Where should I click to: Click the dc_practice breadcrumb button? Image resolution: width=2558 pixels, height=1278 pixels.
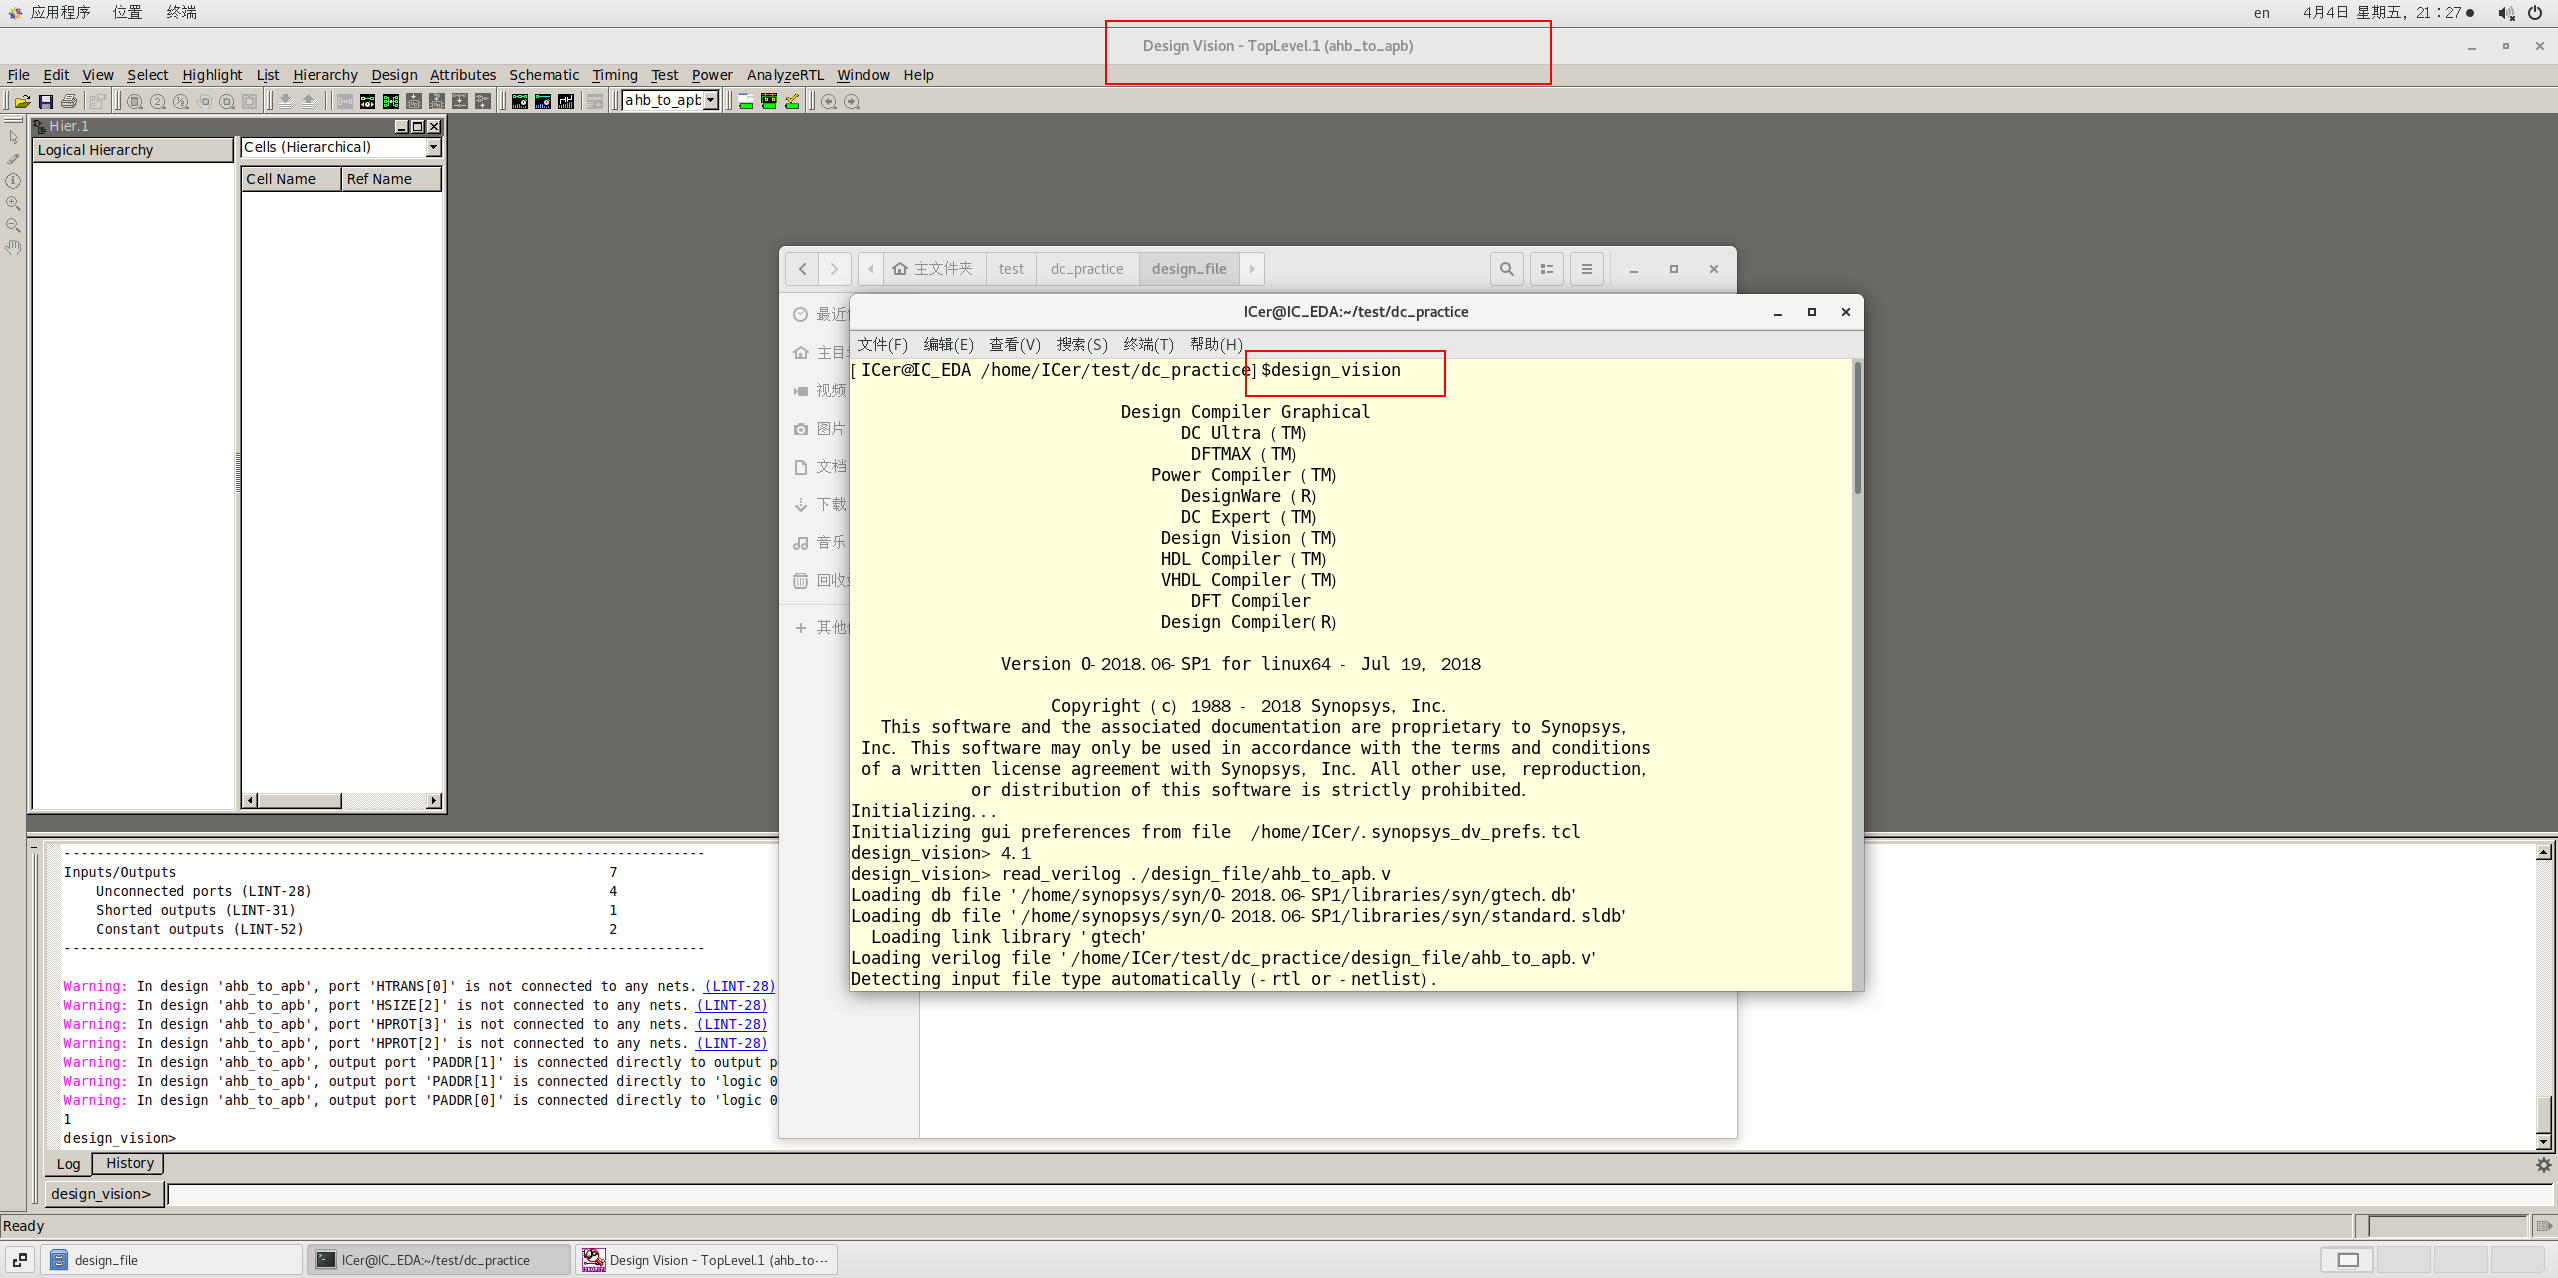1087,269
